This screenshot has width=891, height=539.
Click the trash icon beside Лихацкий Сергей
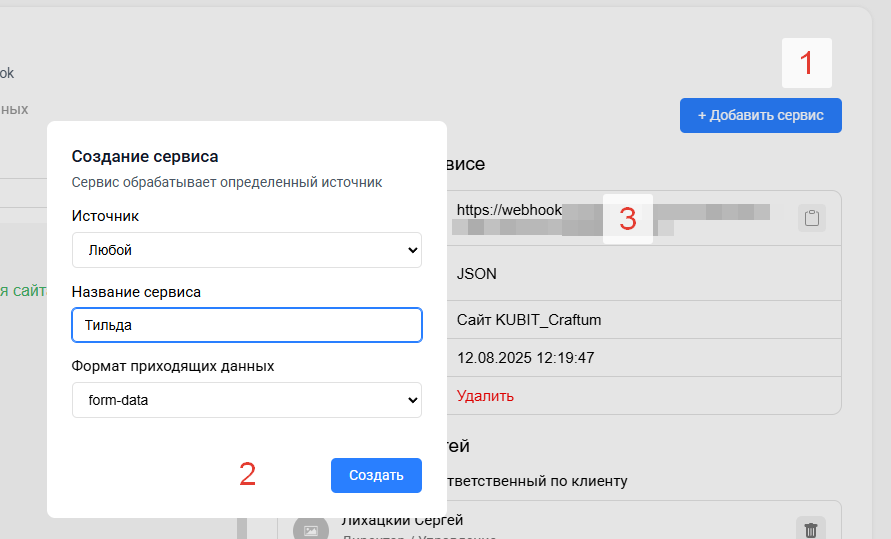pos(811,529)
